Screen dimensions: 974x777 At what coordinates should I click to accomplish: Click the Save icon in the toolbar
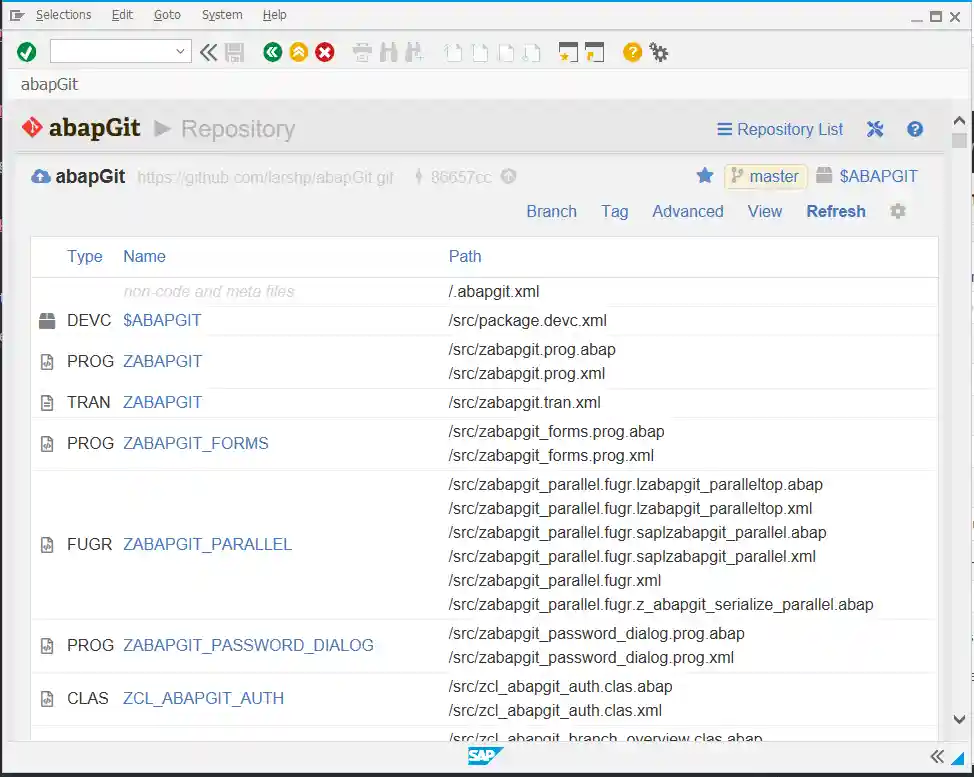(x=236, y=51)
